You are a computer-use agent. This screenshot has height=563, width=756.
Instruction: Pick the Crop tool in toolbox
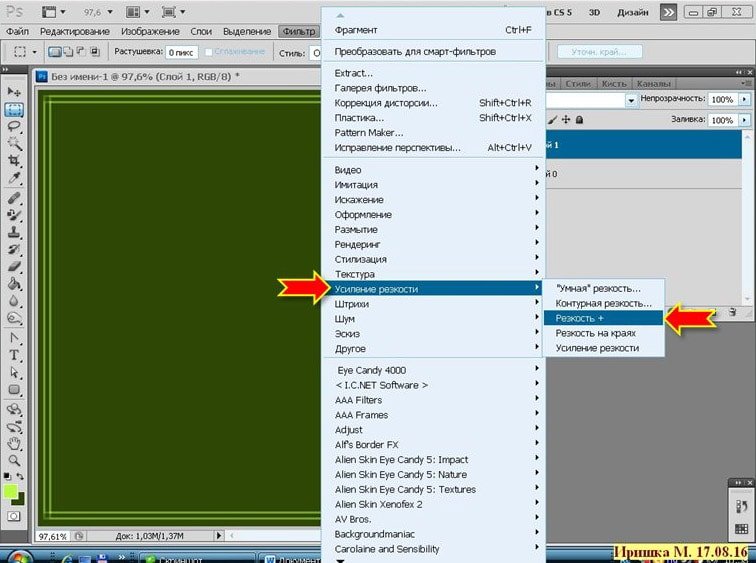coord(15,162)
